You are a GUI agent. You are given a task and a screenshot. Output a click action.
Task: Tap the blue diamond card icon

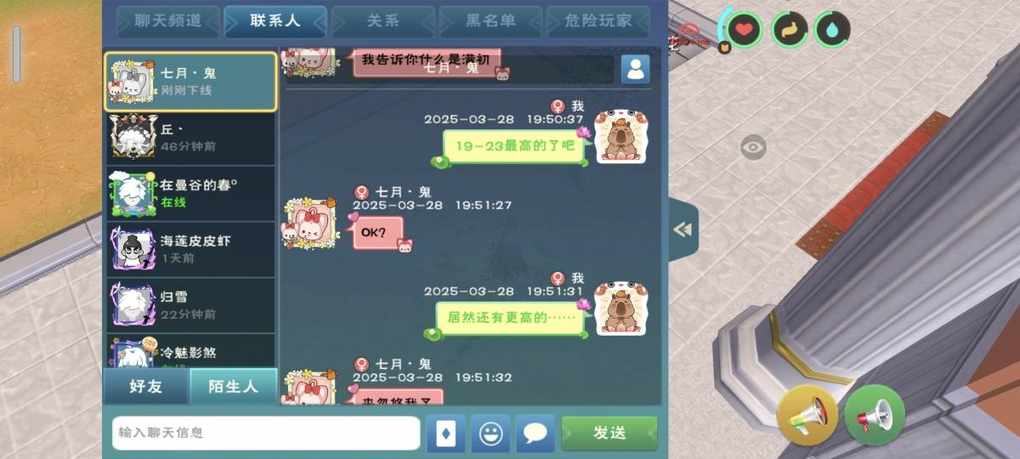446,433
